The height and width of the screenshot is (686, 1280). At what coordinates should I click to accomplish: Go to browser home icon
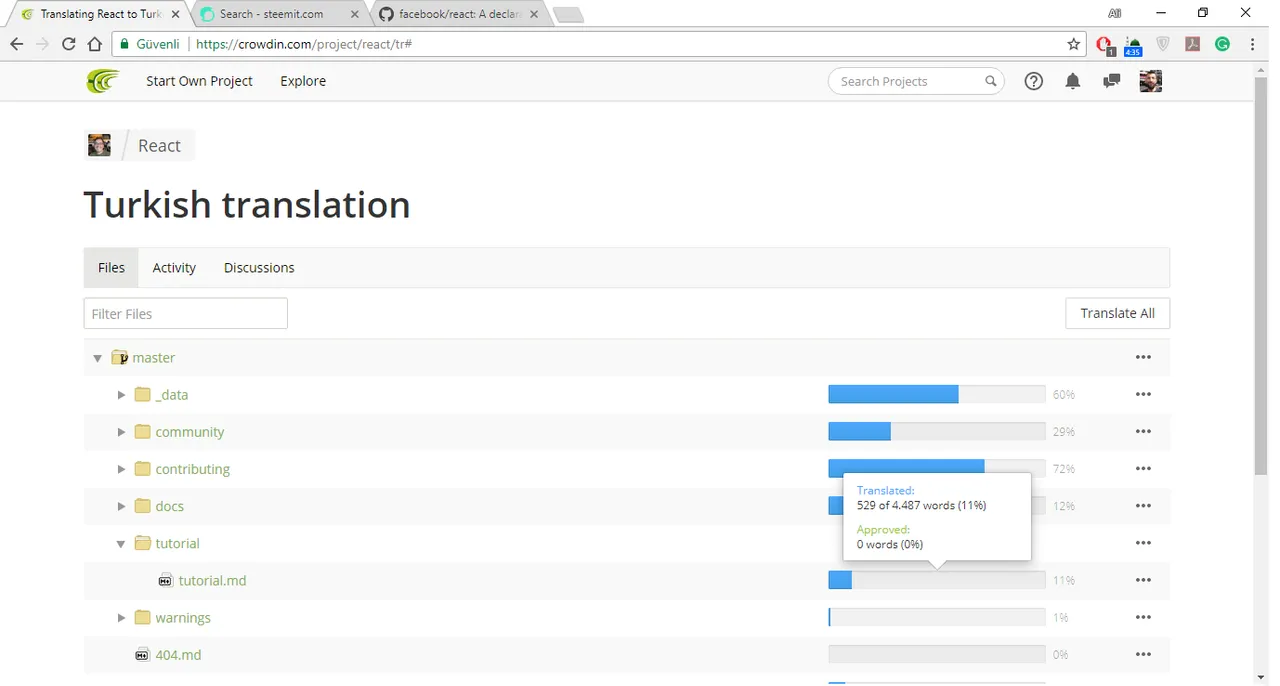coord(94,44)
